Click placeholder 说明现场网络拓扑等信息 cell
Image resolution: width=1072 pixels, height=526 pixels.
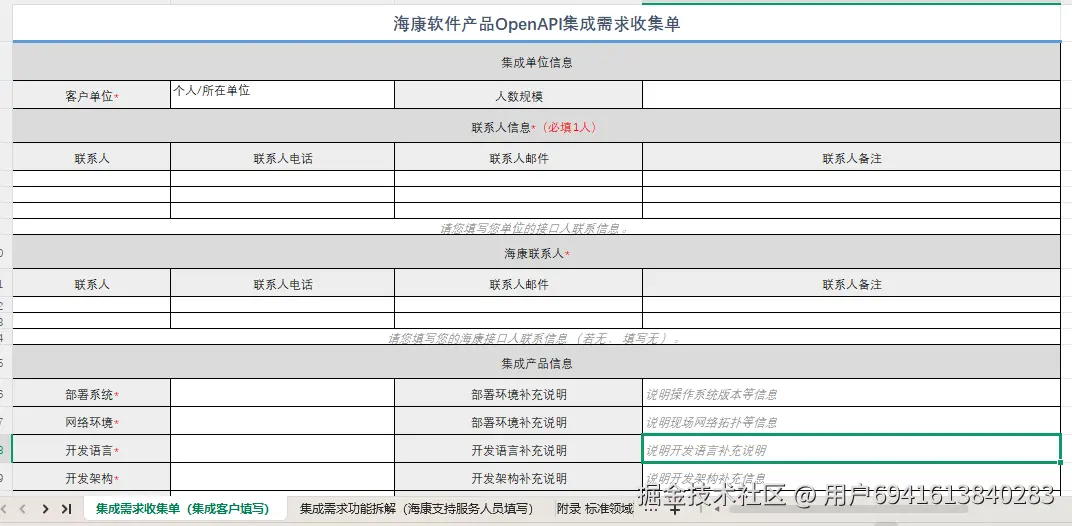click(x=852, y=422)
